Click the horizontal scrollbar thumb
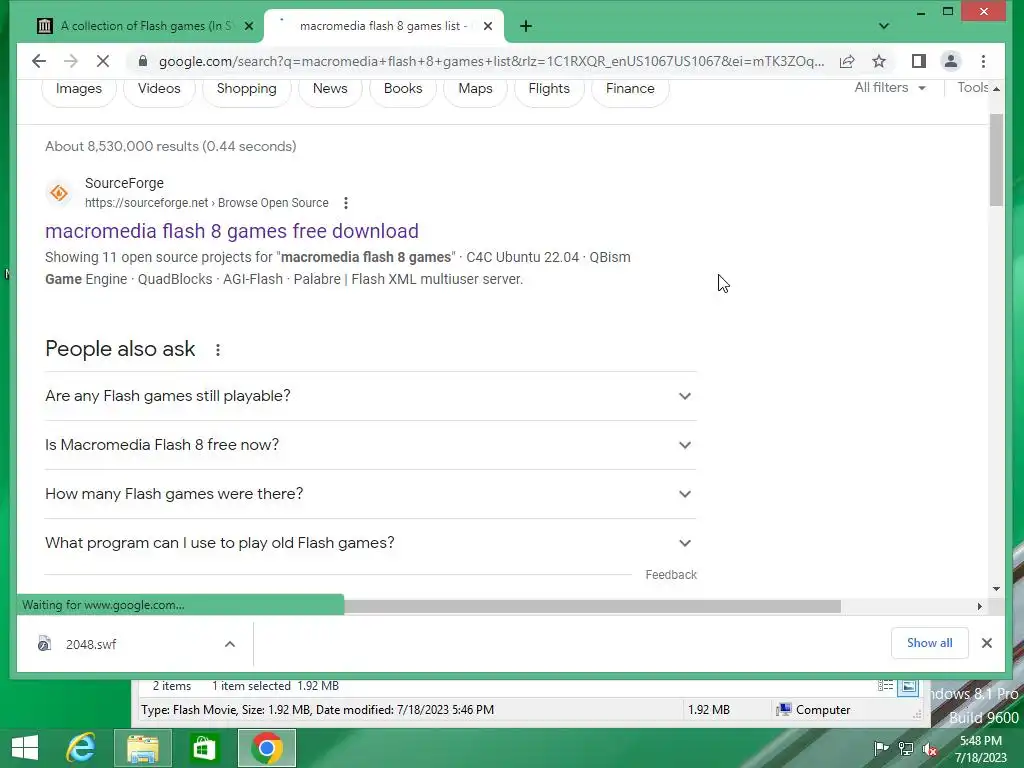 (x=592, y=606)
